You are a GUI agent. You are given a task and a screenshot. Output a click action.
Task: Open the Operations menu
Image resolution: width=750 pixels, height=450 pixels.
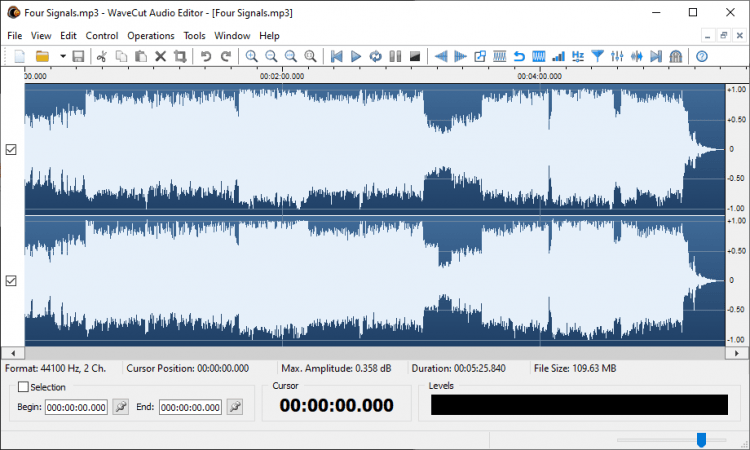pos(150,35)
